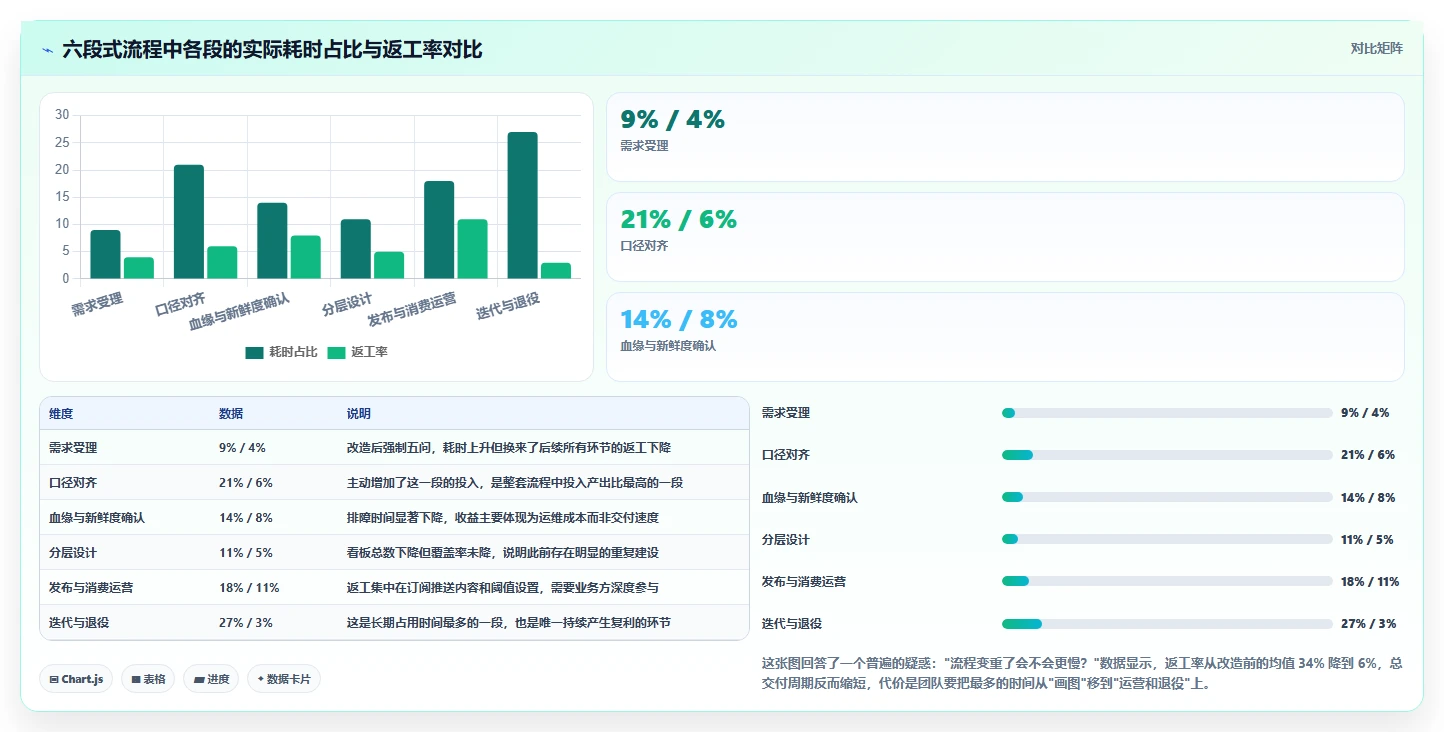The image size is (1444, 732).
Task: Select the 14% / 8% 血缘与新鲜度确认 data card
Action: 1005,337
